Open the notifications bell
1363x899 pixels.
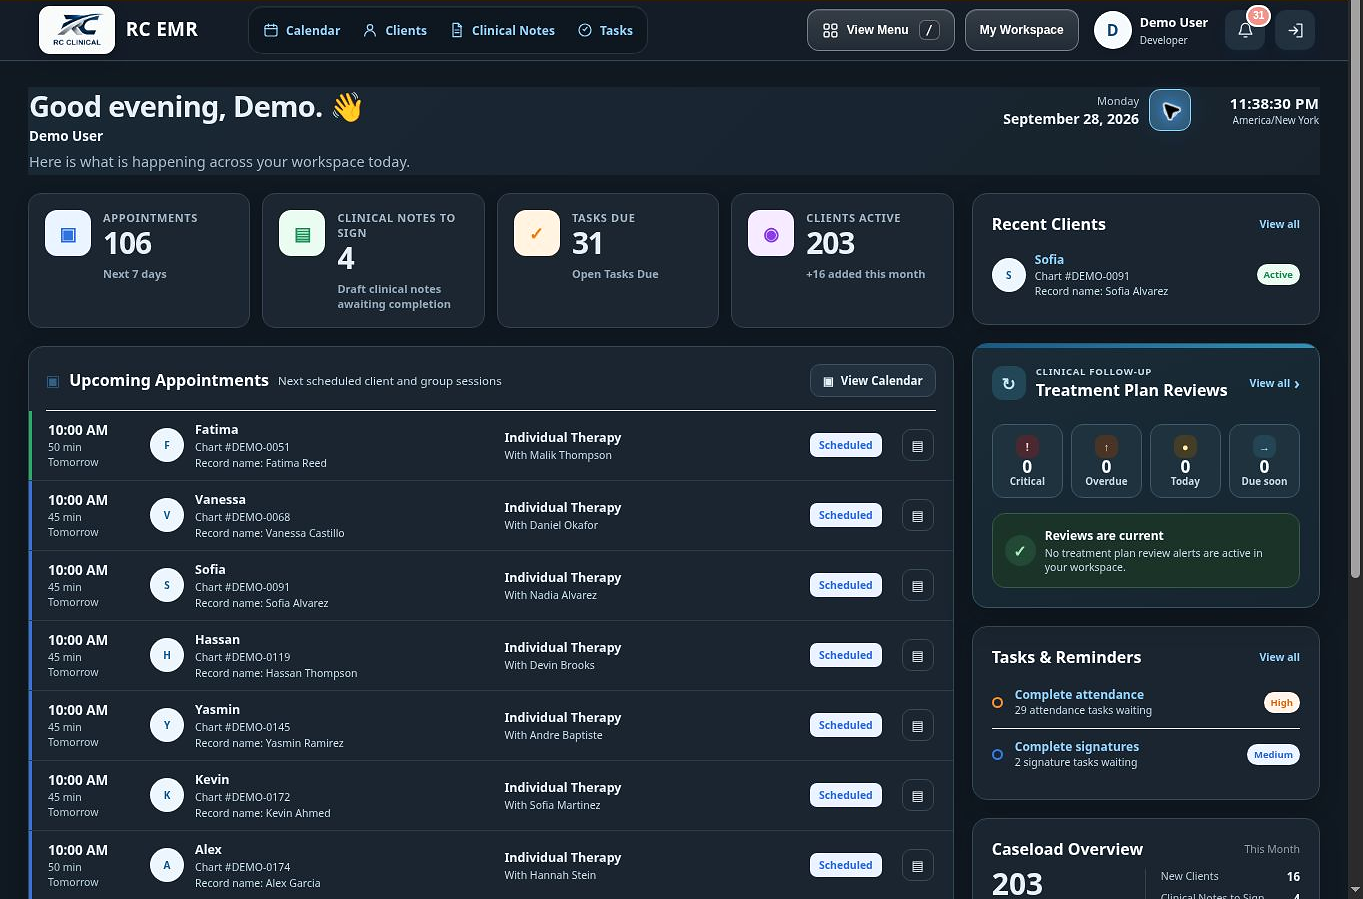click(x=1245, y=30)
